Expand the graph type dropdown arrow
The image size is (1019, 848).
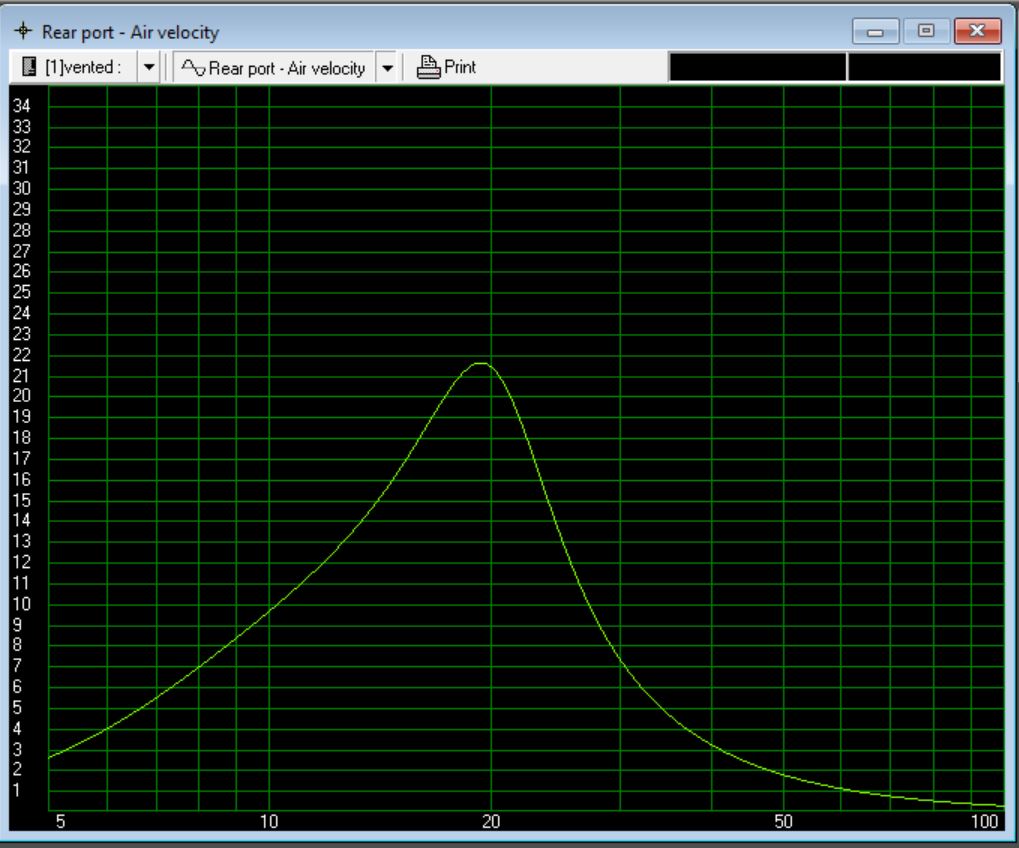387,68
